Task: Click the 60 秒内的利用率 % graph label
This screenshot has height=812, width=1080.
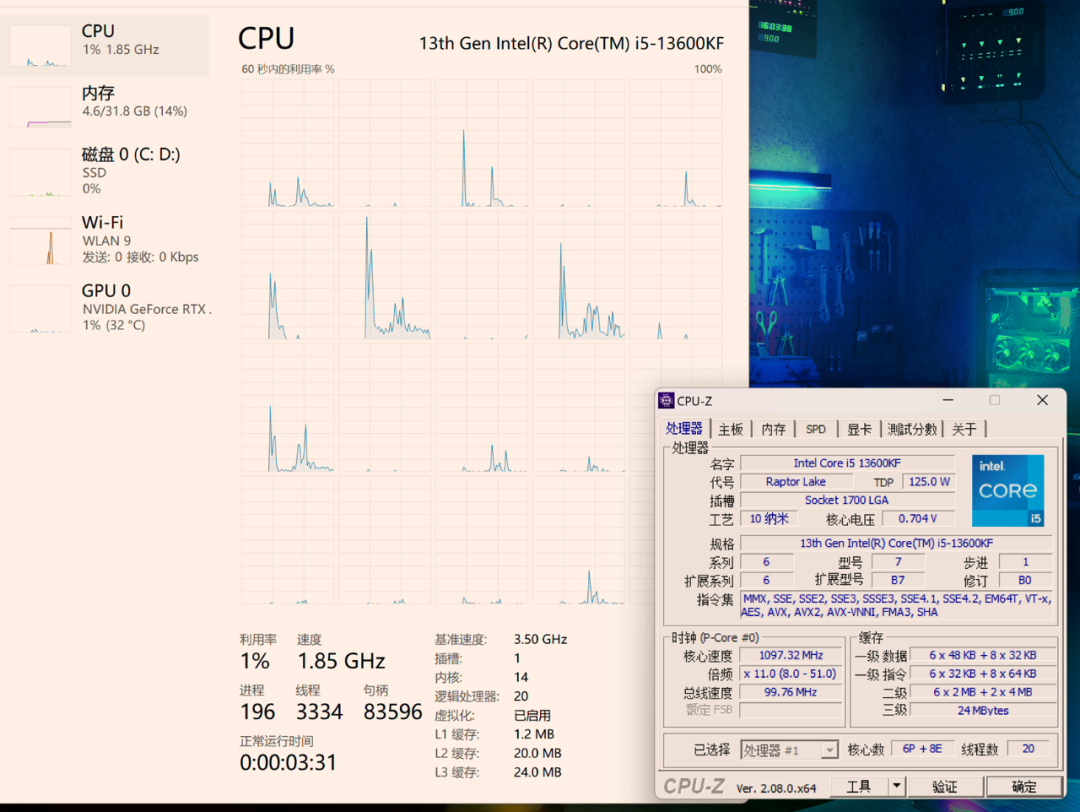Action: [x=288, y=69]
